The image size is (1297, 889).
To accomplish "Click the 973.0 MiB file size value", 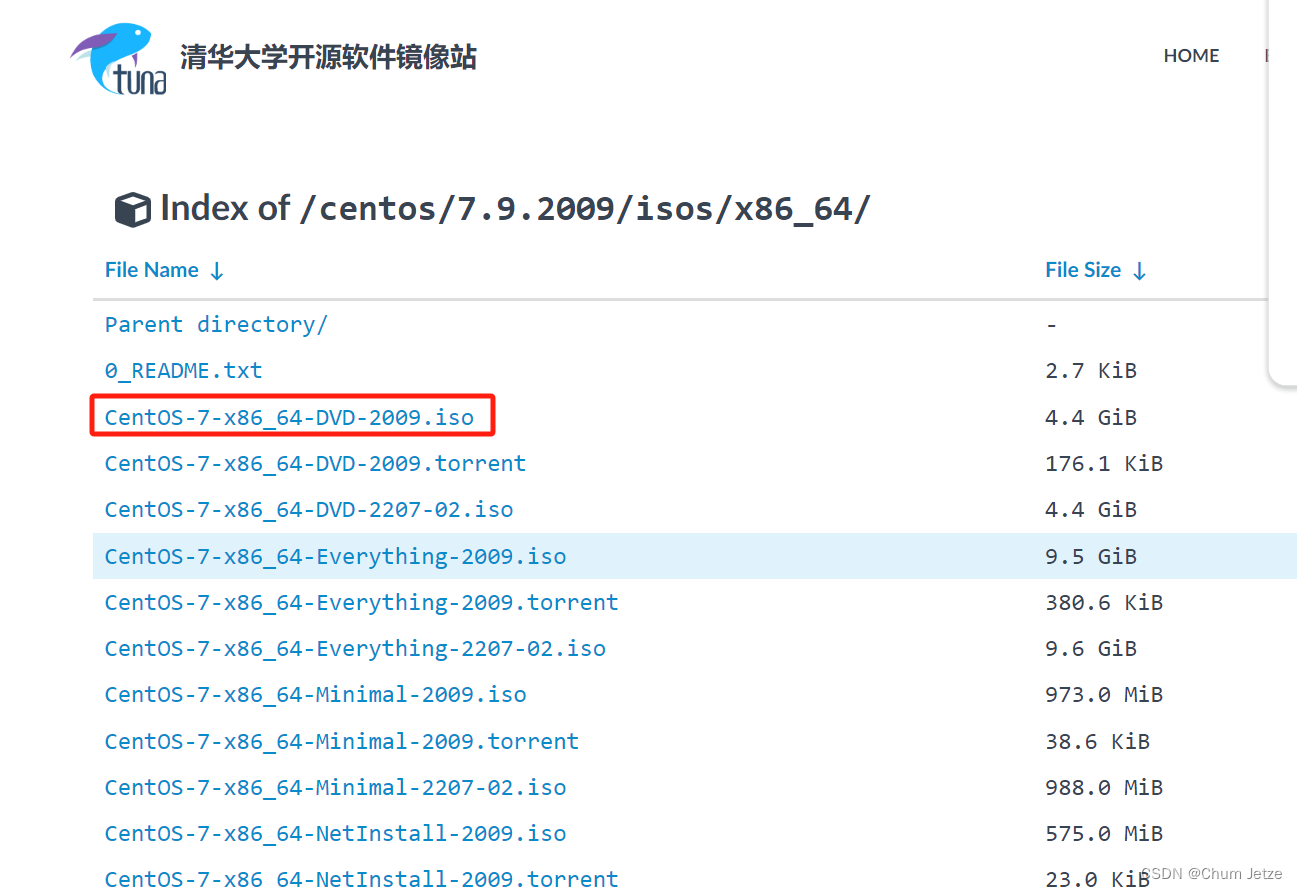I will click(x=1104, y=694).
